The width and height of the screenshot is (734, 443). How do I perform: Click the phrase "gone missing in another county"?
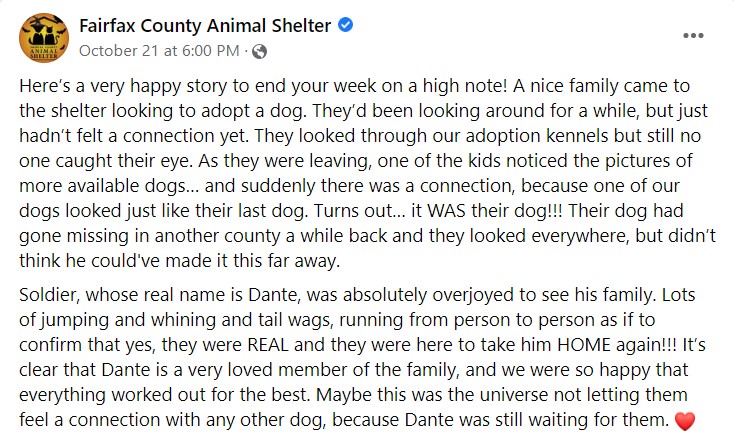click(150, 236)
